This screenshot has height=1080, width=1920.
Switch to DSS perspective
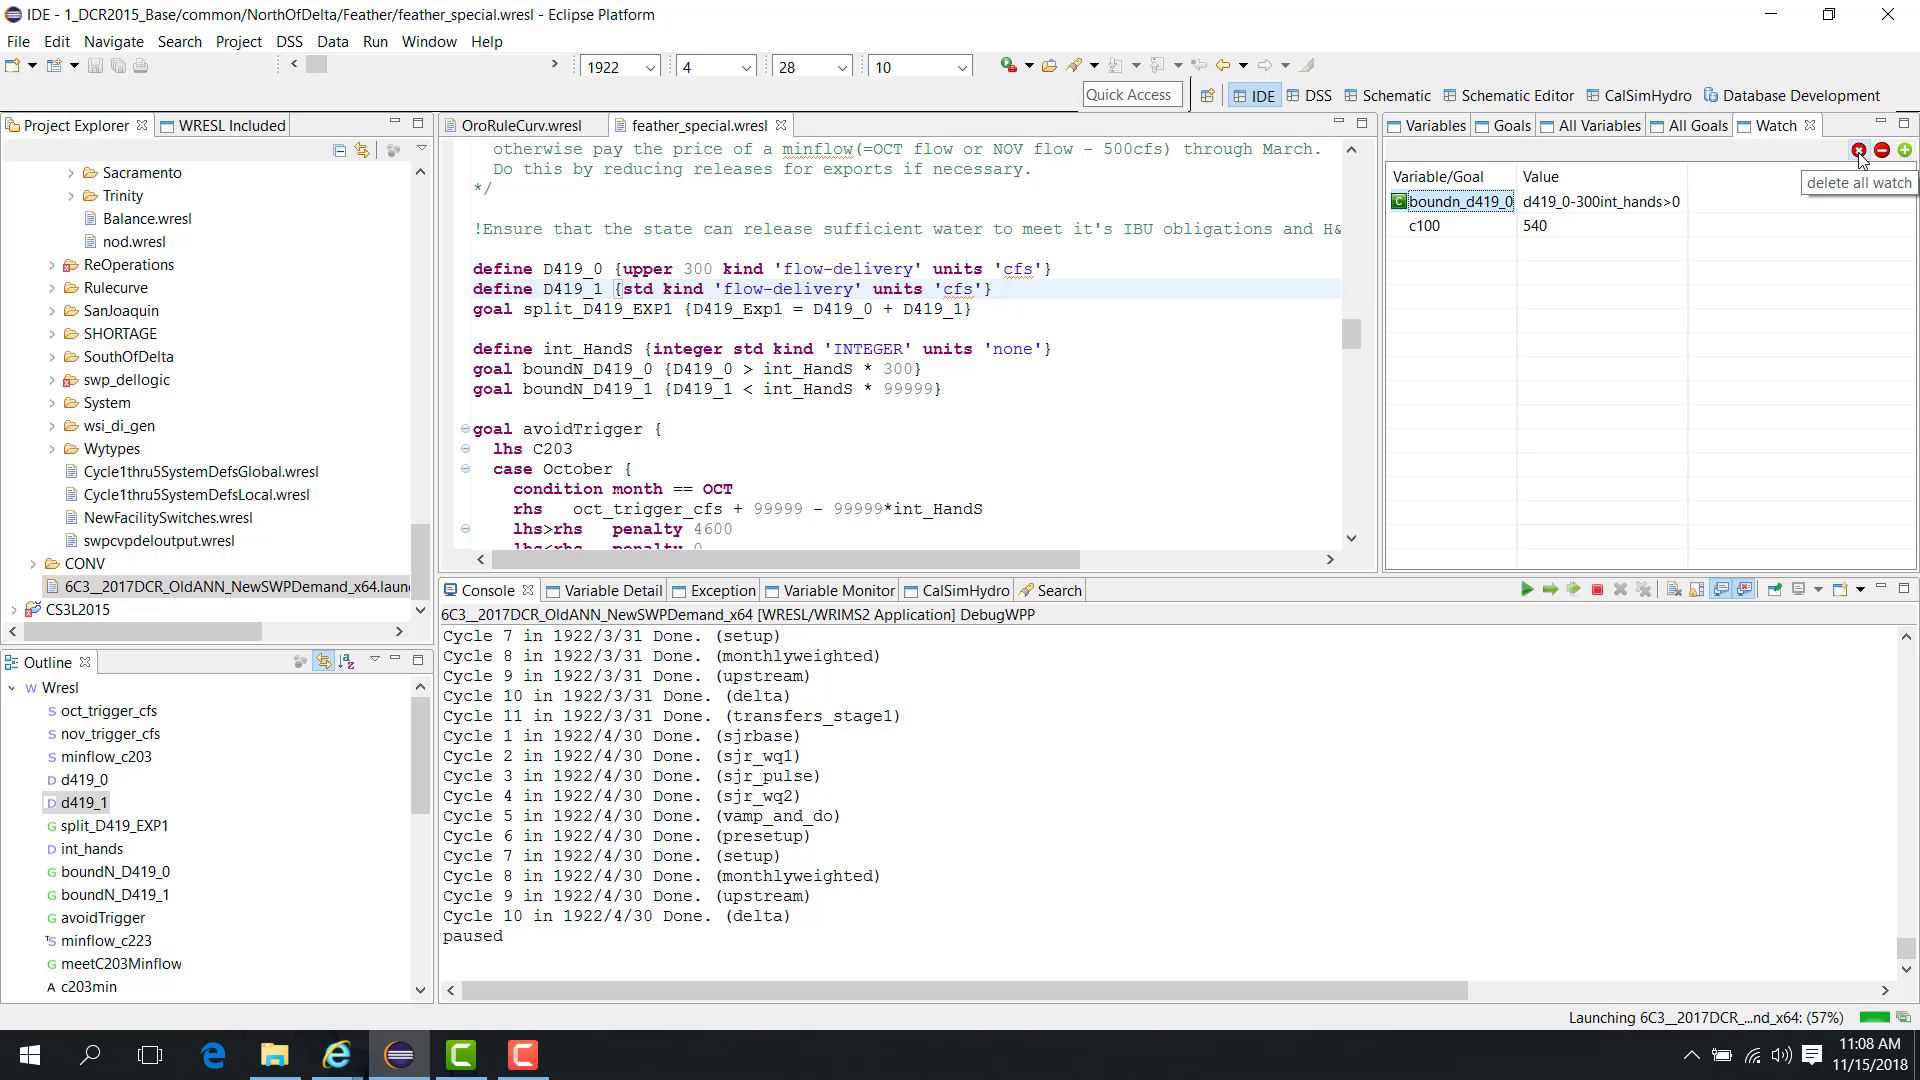(1309, 96)
